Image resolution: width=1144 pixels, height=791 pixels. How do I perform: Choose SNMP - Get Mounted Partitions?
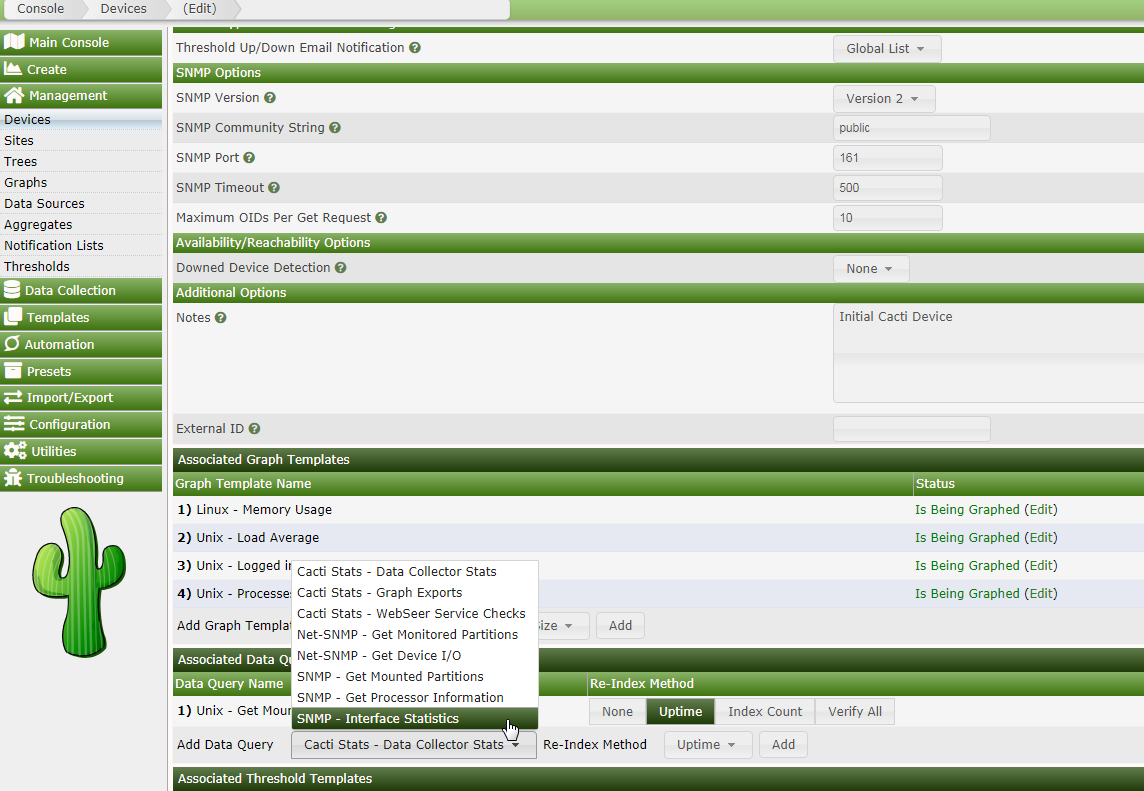[414, 676]
